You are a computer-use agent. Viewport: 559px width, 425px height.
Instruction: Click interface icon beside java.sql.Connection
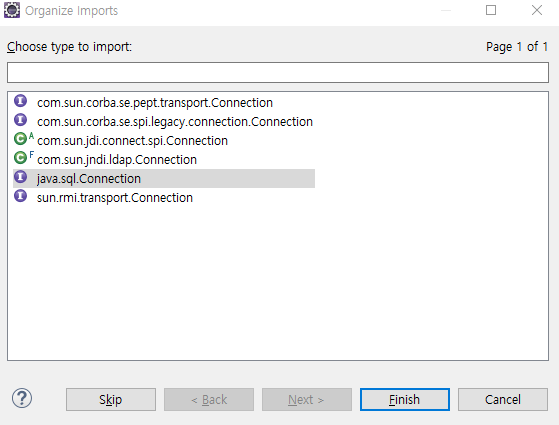[20, 177]
